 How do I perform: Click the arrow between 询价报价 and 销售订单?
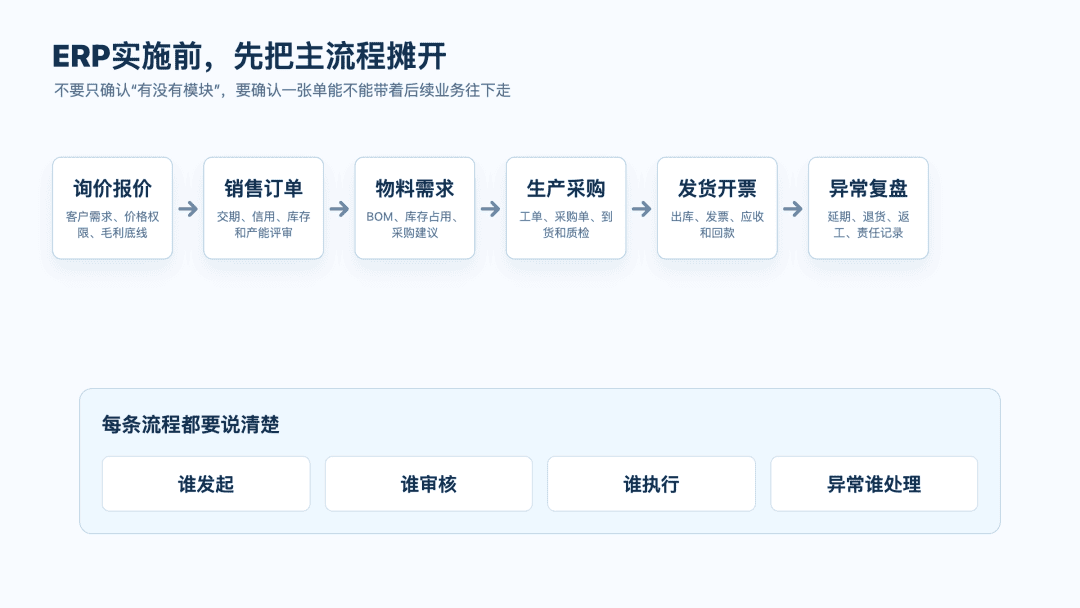pyautogui.click(x=188, y=209)
